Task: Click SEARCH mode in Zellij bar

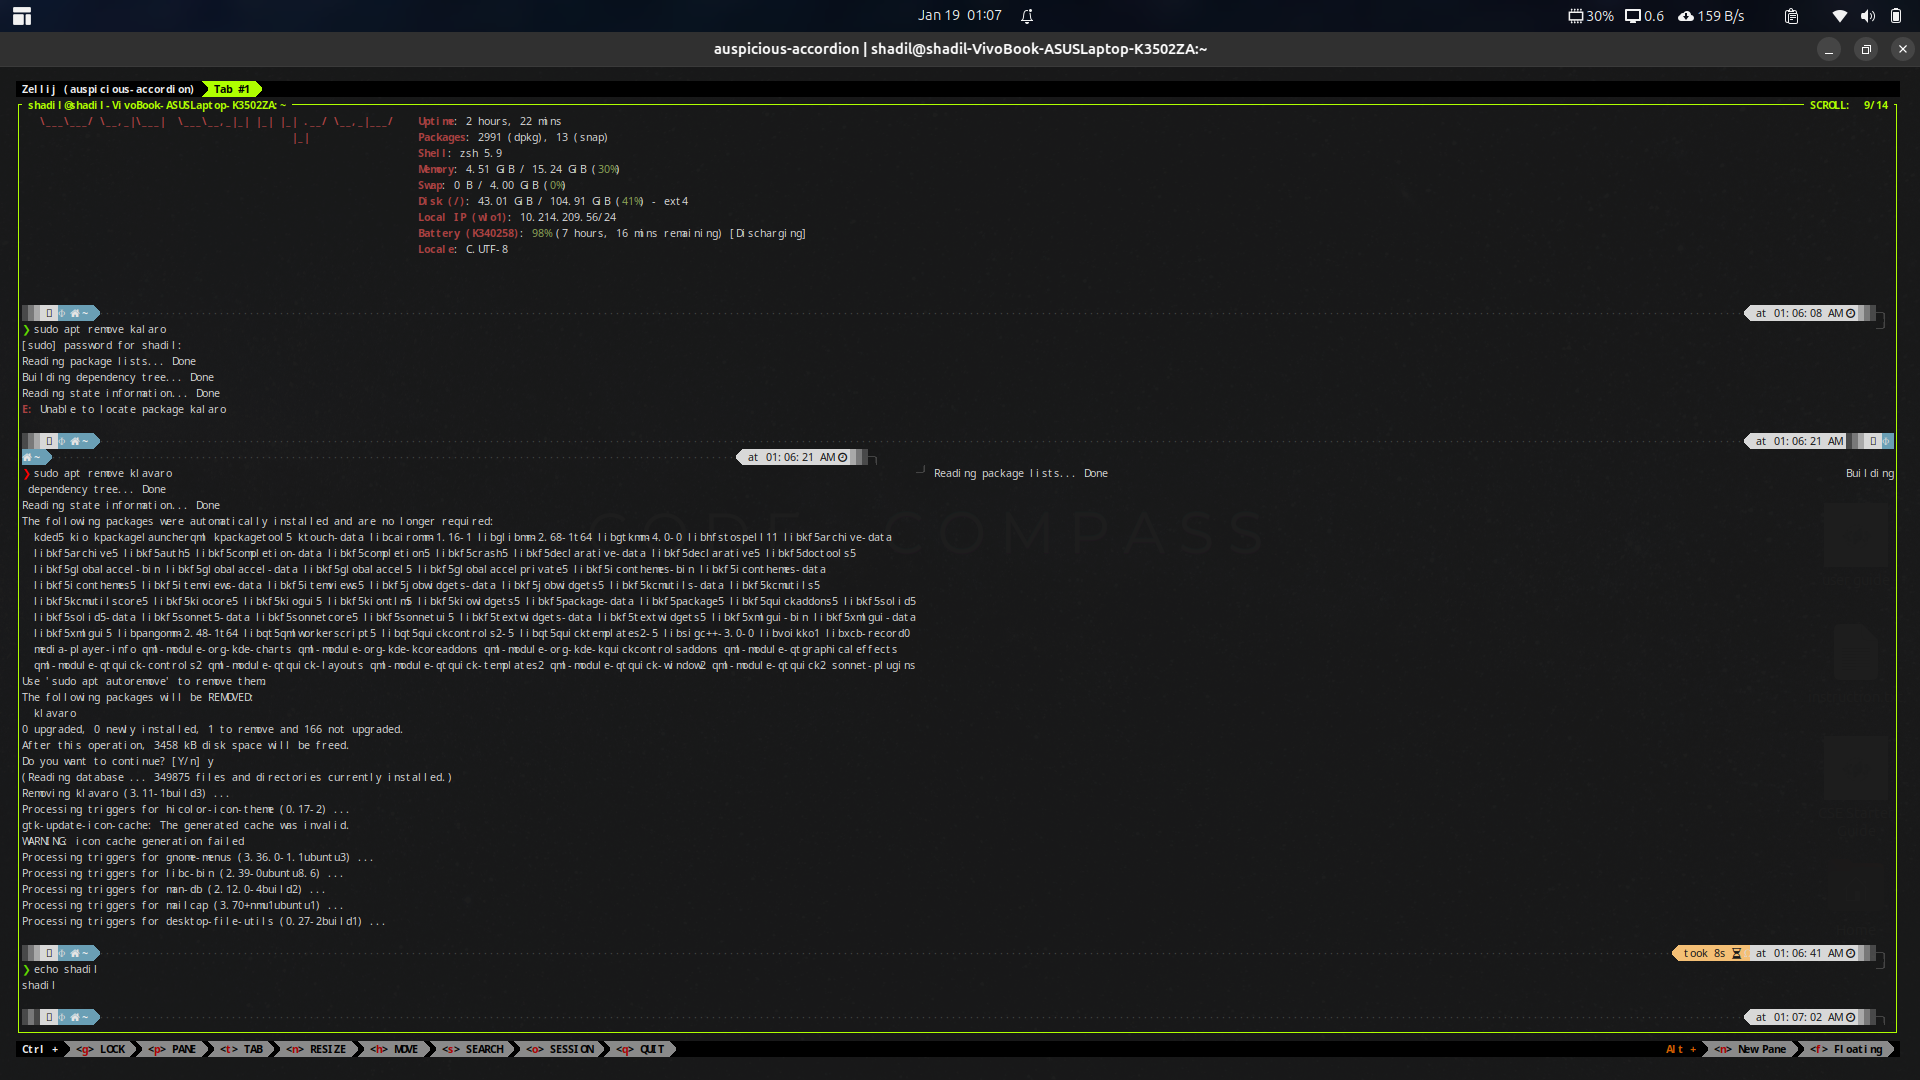Action: [x=473, y=1049]
